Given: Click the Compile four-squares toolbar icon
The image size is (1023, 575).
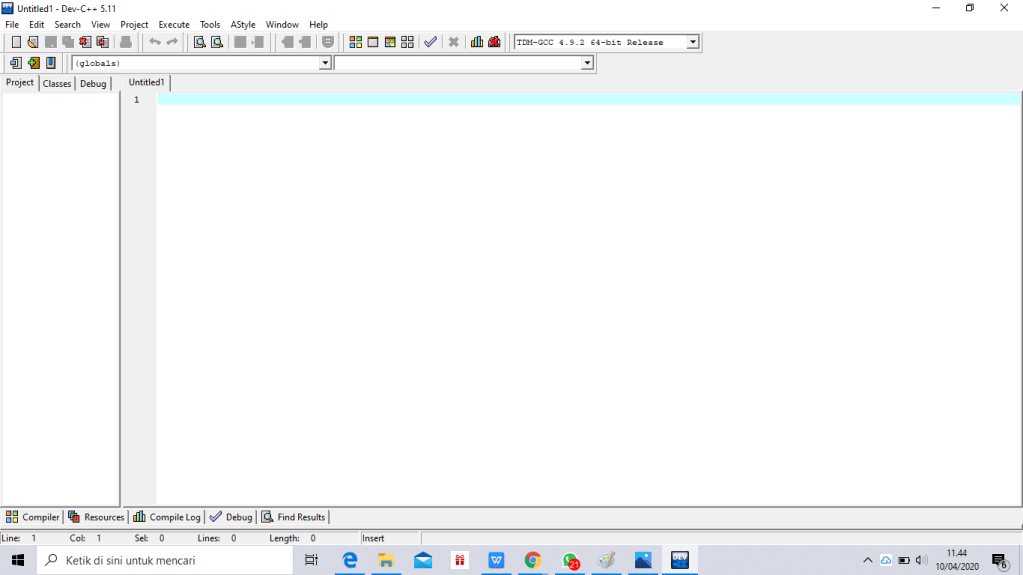Looking at the screenshot, I should coord(355,42).
